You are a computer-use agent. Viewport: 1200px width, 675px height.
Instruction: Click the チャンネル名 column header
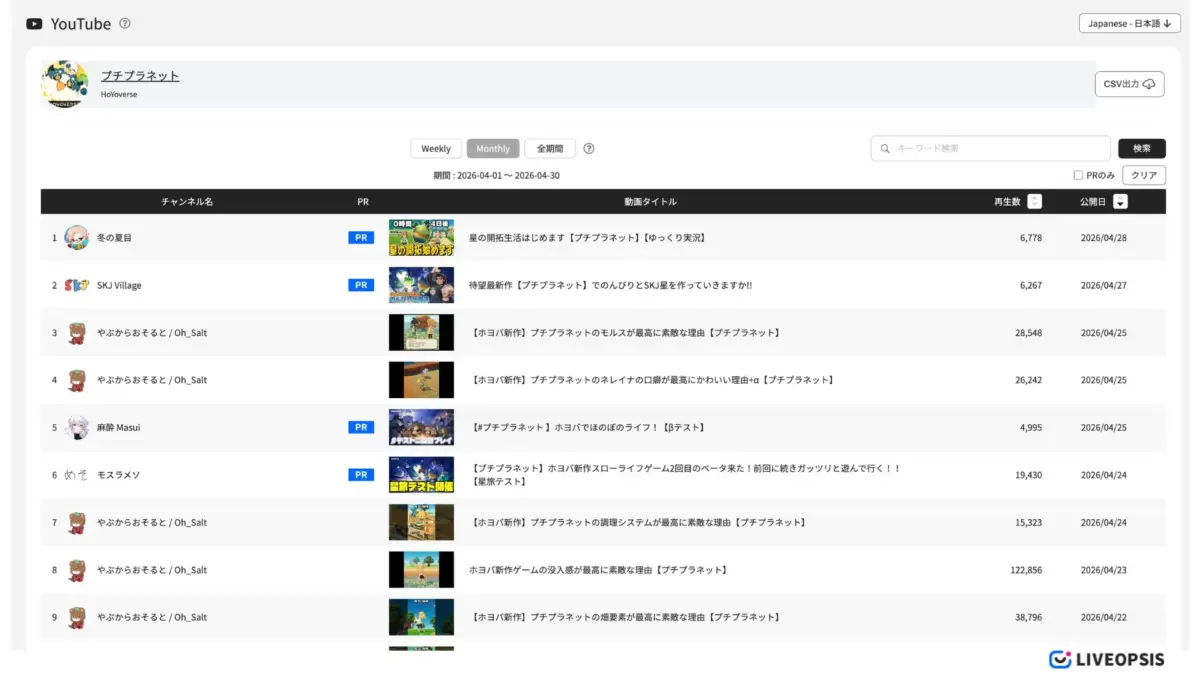187,201
